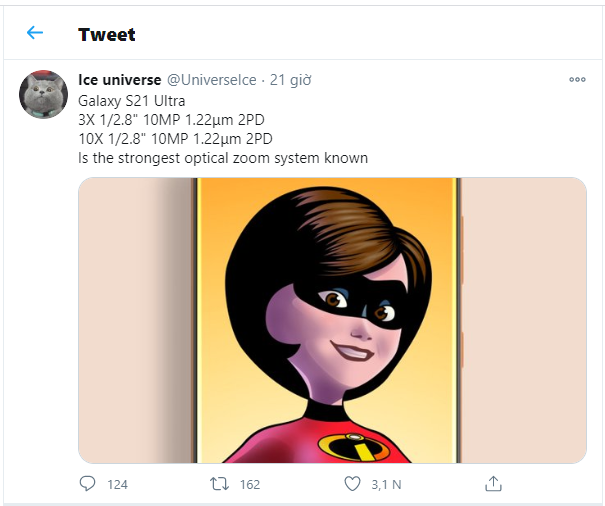The image size is (605, 506).
Task: Open the cat avatar profile picture
Action: [44, 95]
